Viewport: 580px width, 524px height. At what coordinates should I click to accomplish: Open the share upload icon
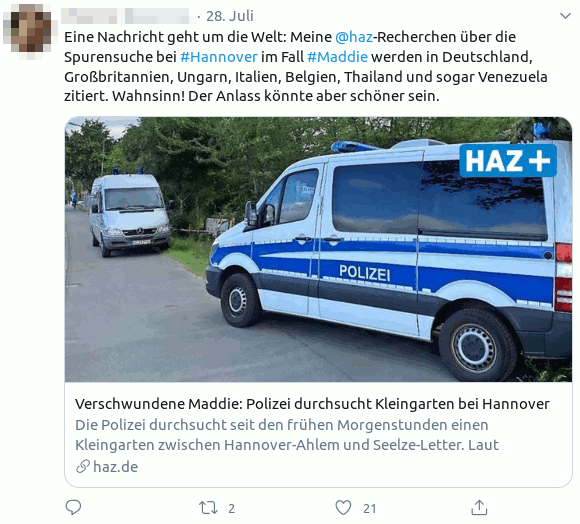[x=479, y=507]
